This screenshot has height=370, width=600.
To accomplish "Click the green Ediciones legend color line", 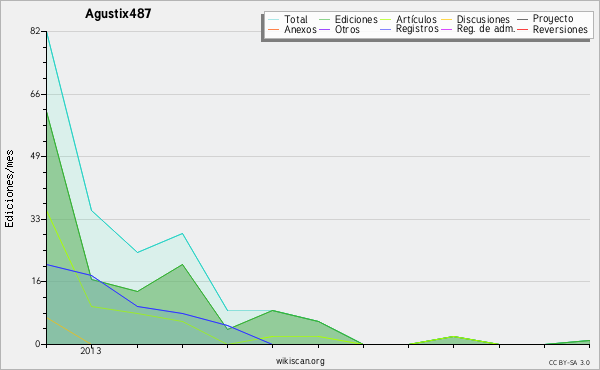I will point(324,19).
